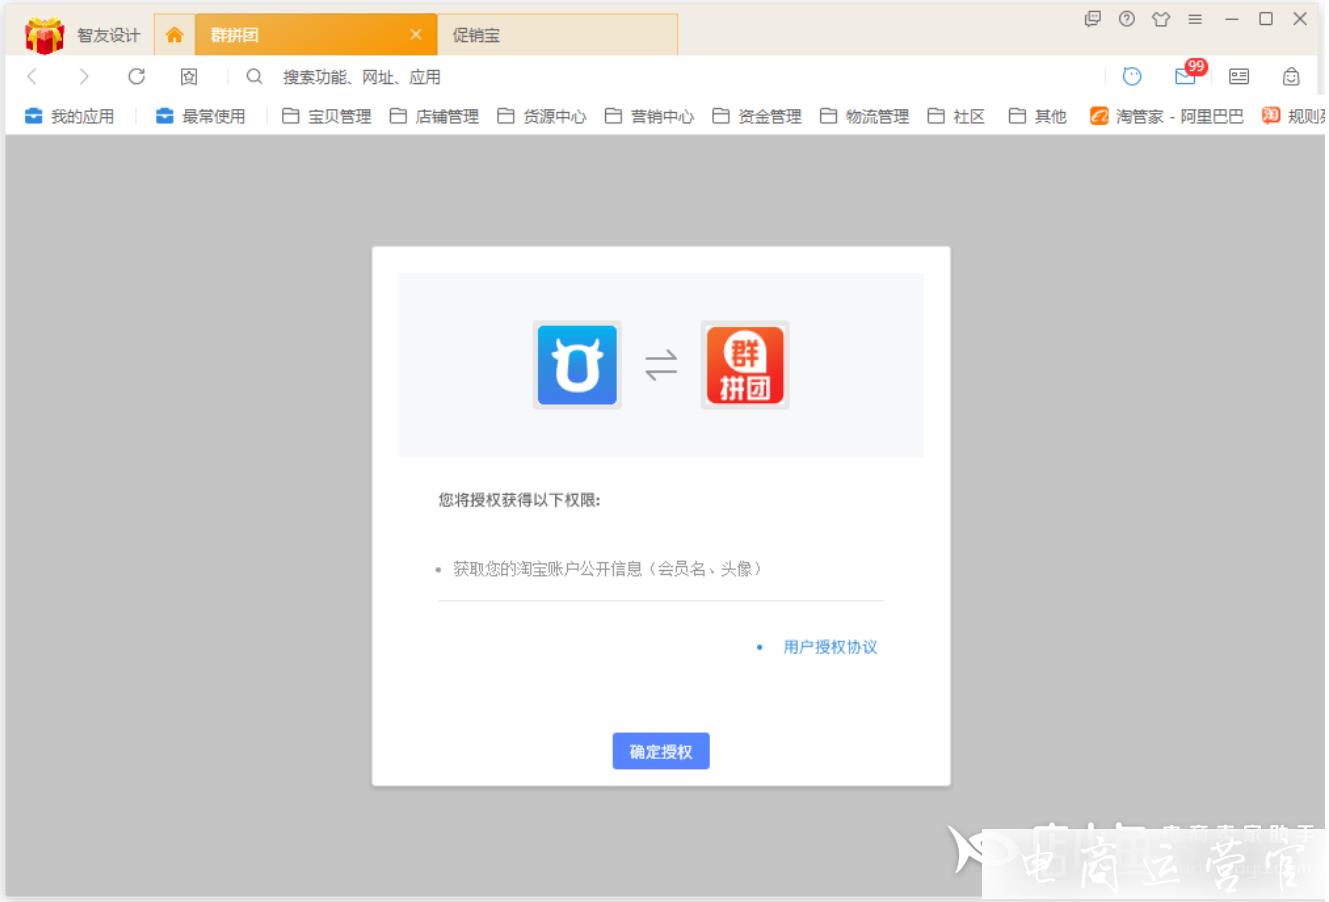Focus the 搜索功能、网址、应用 search field
Image resolution: width=1329 pixels, height=902 pixels.
click(361, 77)
